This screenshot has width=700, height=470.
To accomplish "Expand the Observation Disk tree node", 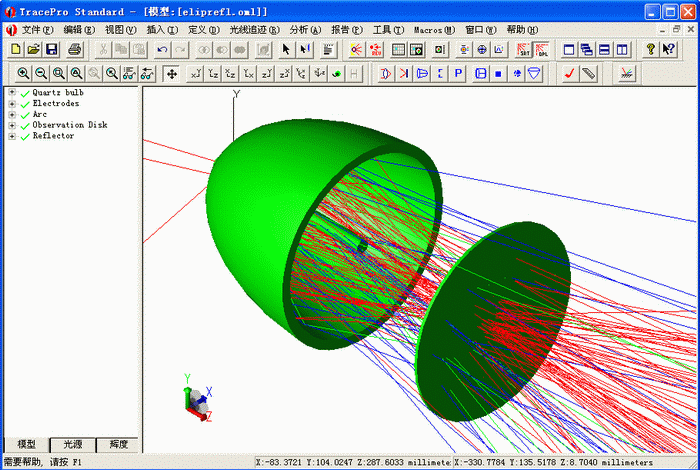I will click(x=12, y=125).
